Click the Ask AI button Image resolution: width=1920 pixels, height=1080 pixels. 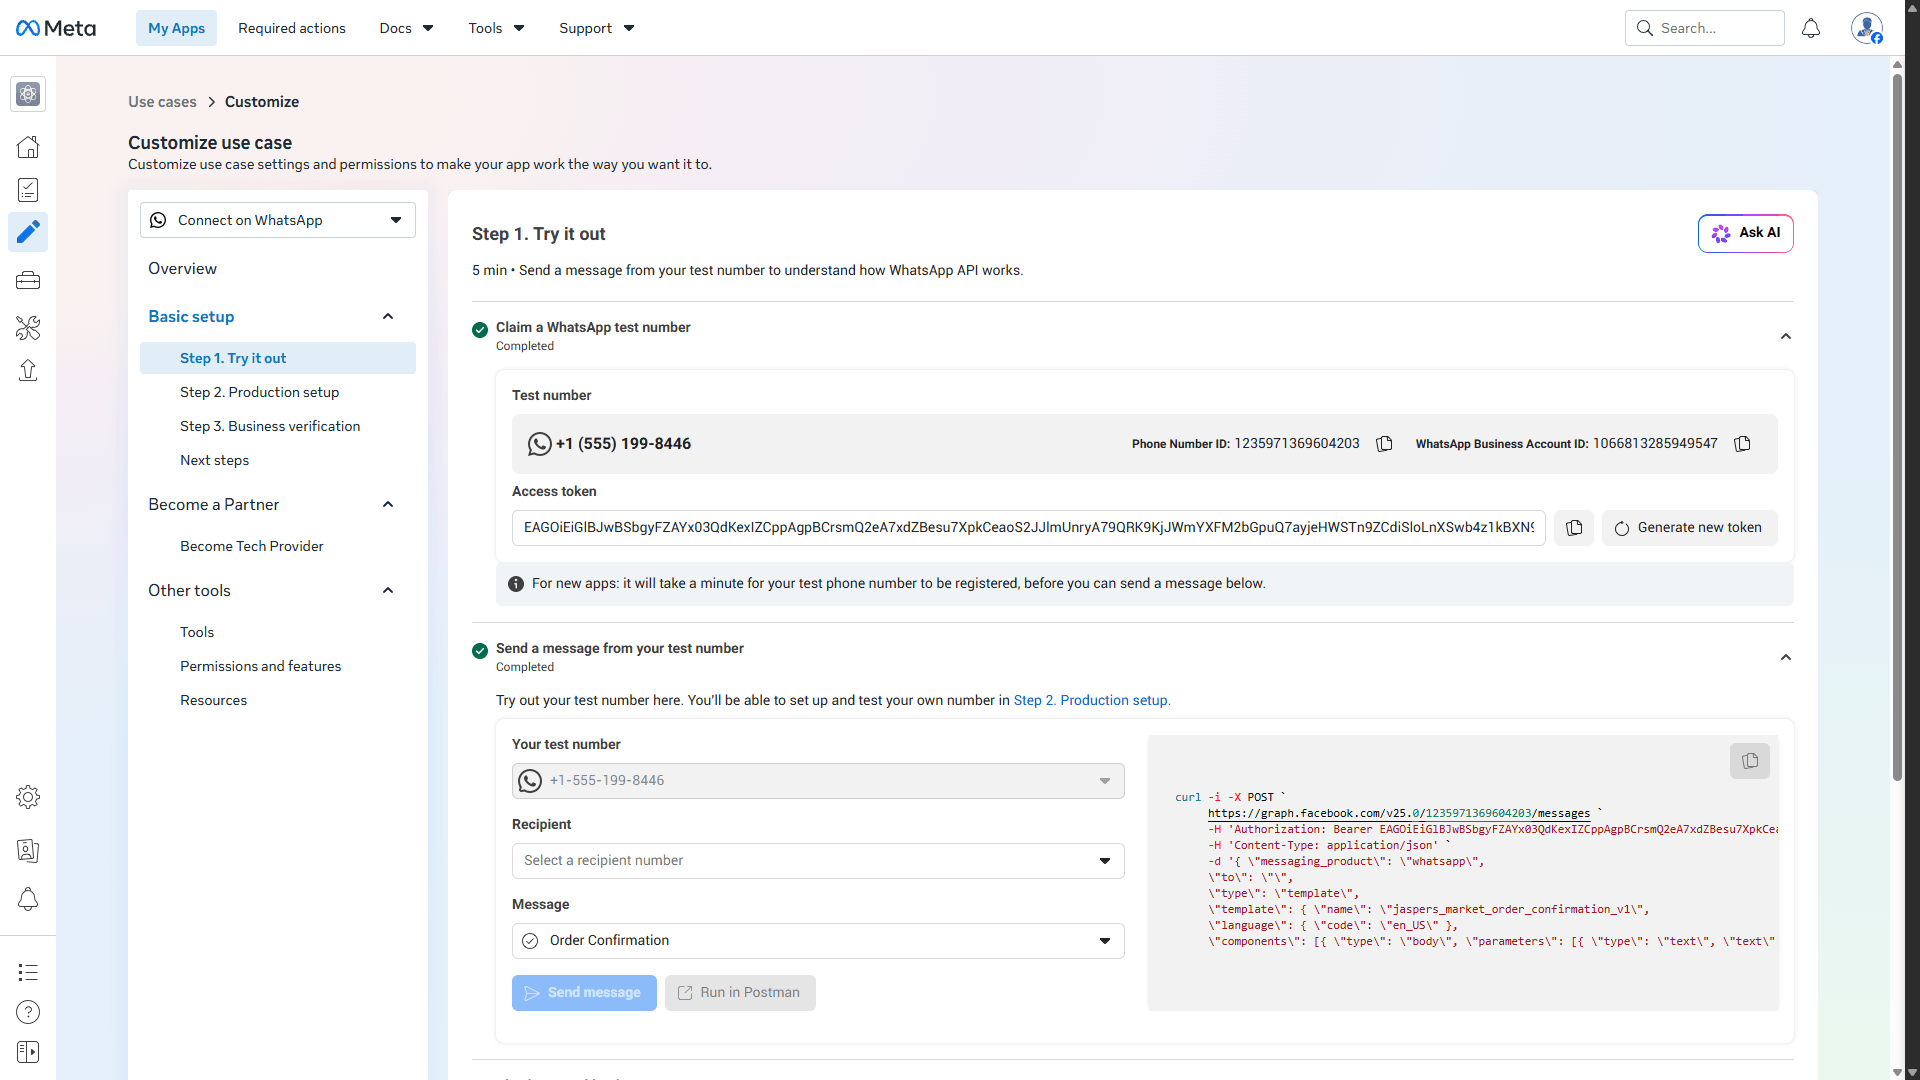click(x=1746, y=233)
